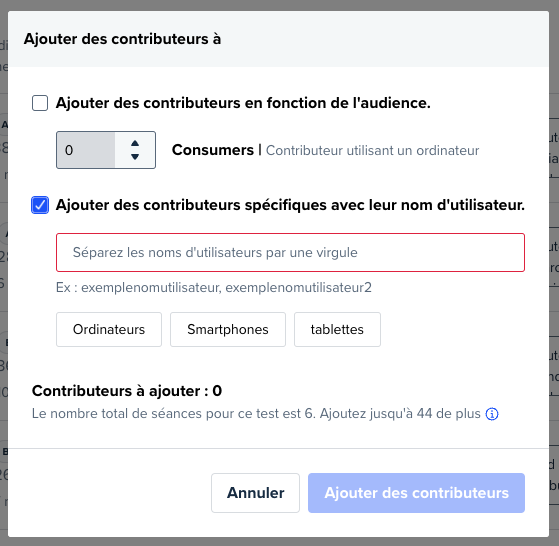The height and width of the screenshot is (546, 559).
Task: Click the label 'Ajouter des contributeurs en fonction de l'audience.'
Action: 243,103
